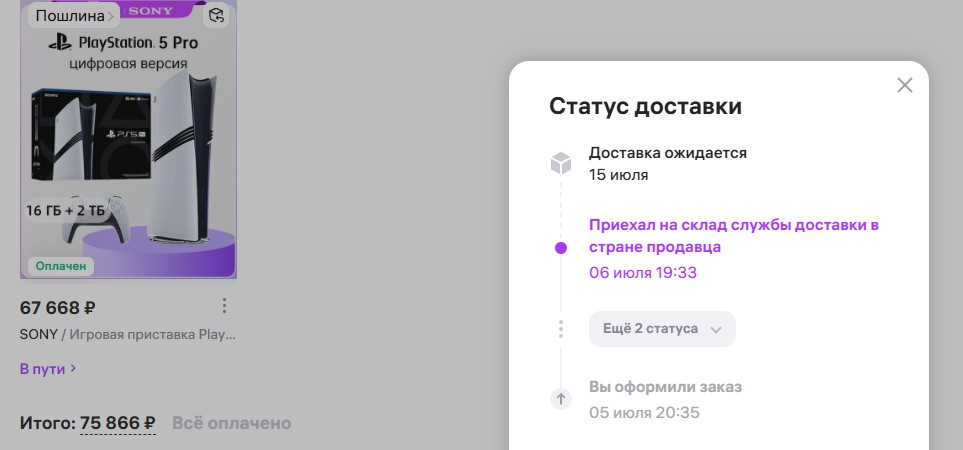Click the three-dot collapsed statuses marker

click(561, 329)
